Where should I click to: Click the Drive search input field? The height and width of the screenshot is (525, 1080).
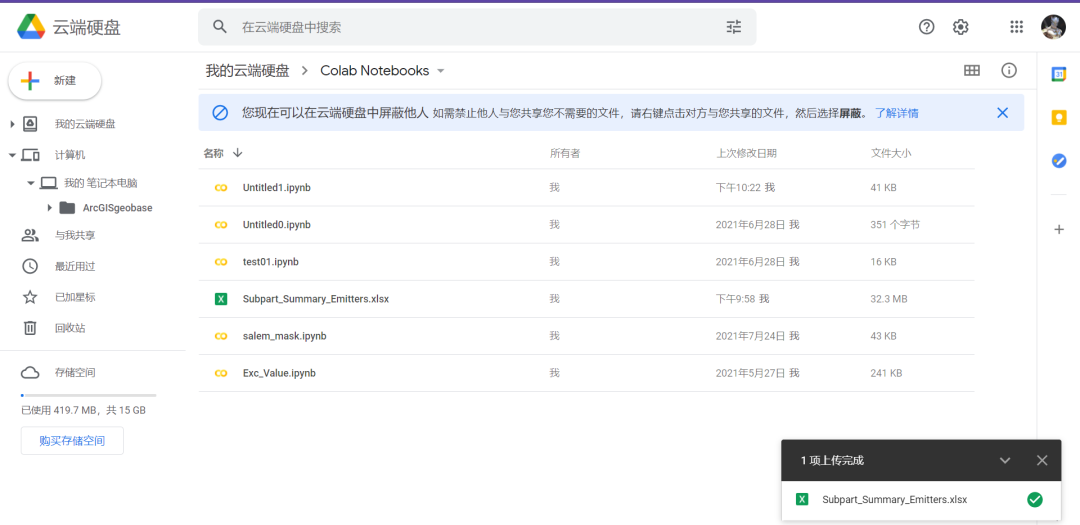(477, 27)
